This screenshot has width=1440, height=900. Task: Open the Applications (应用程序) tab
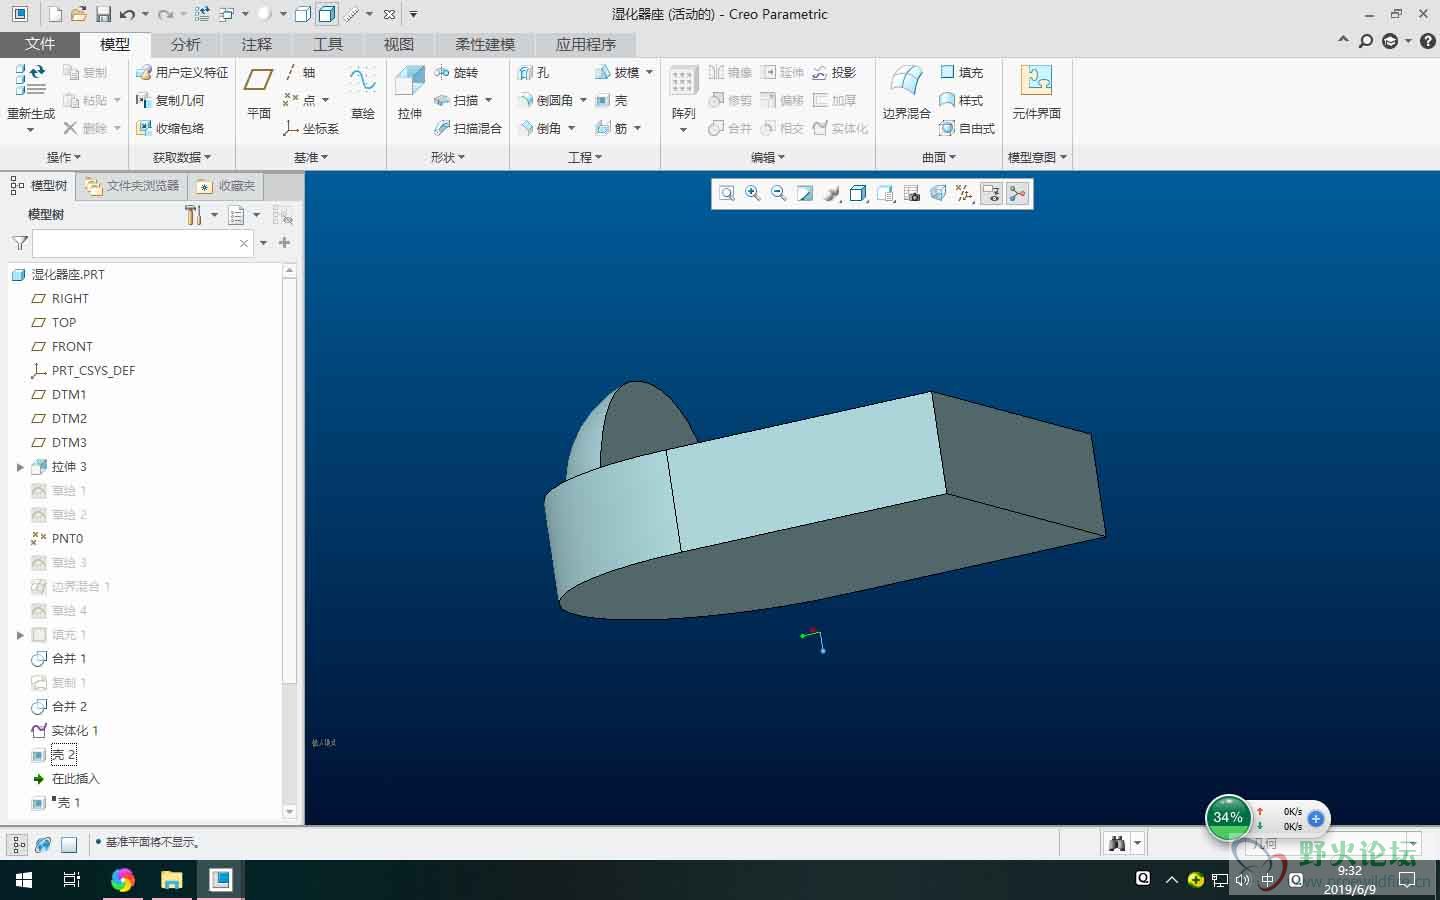pos(586,44)
